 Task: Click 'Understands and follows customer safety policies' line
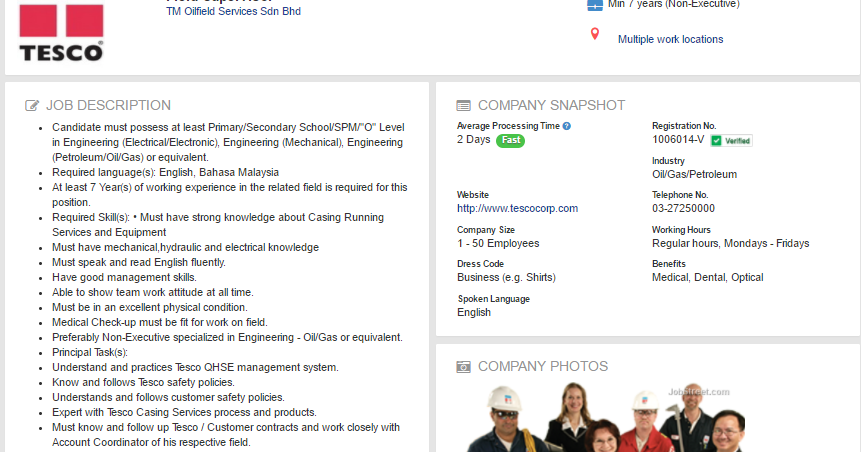coord(168,397)
